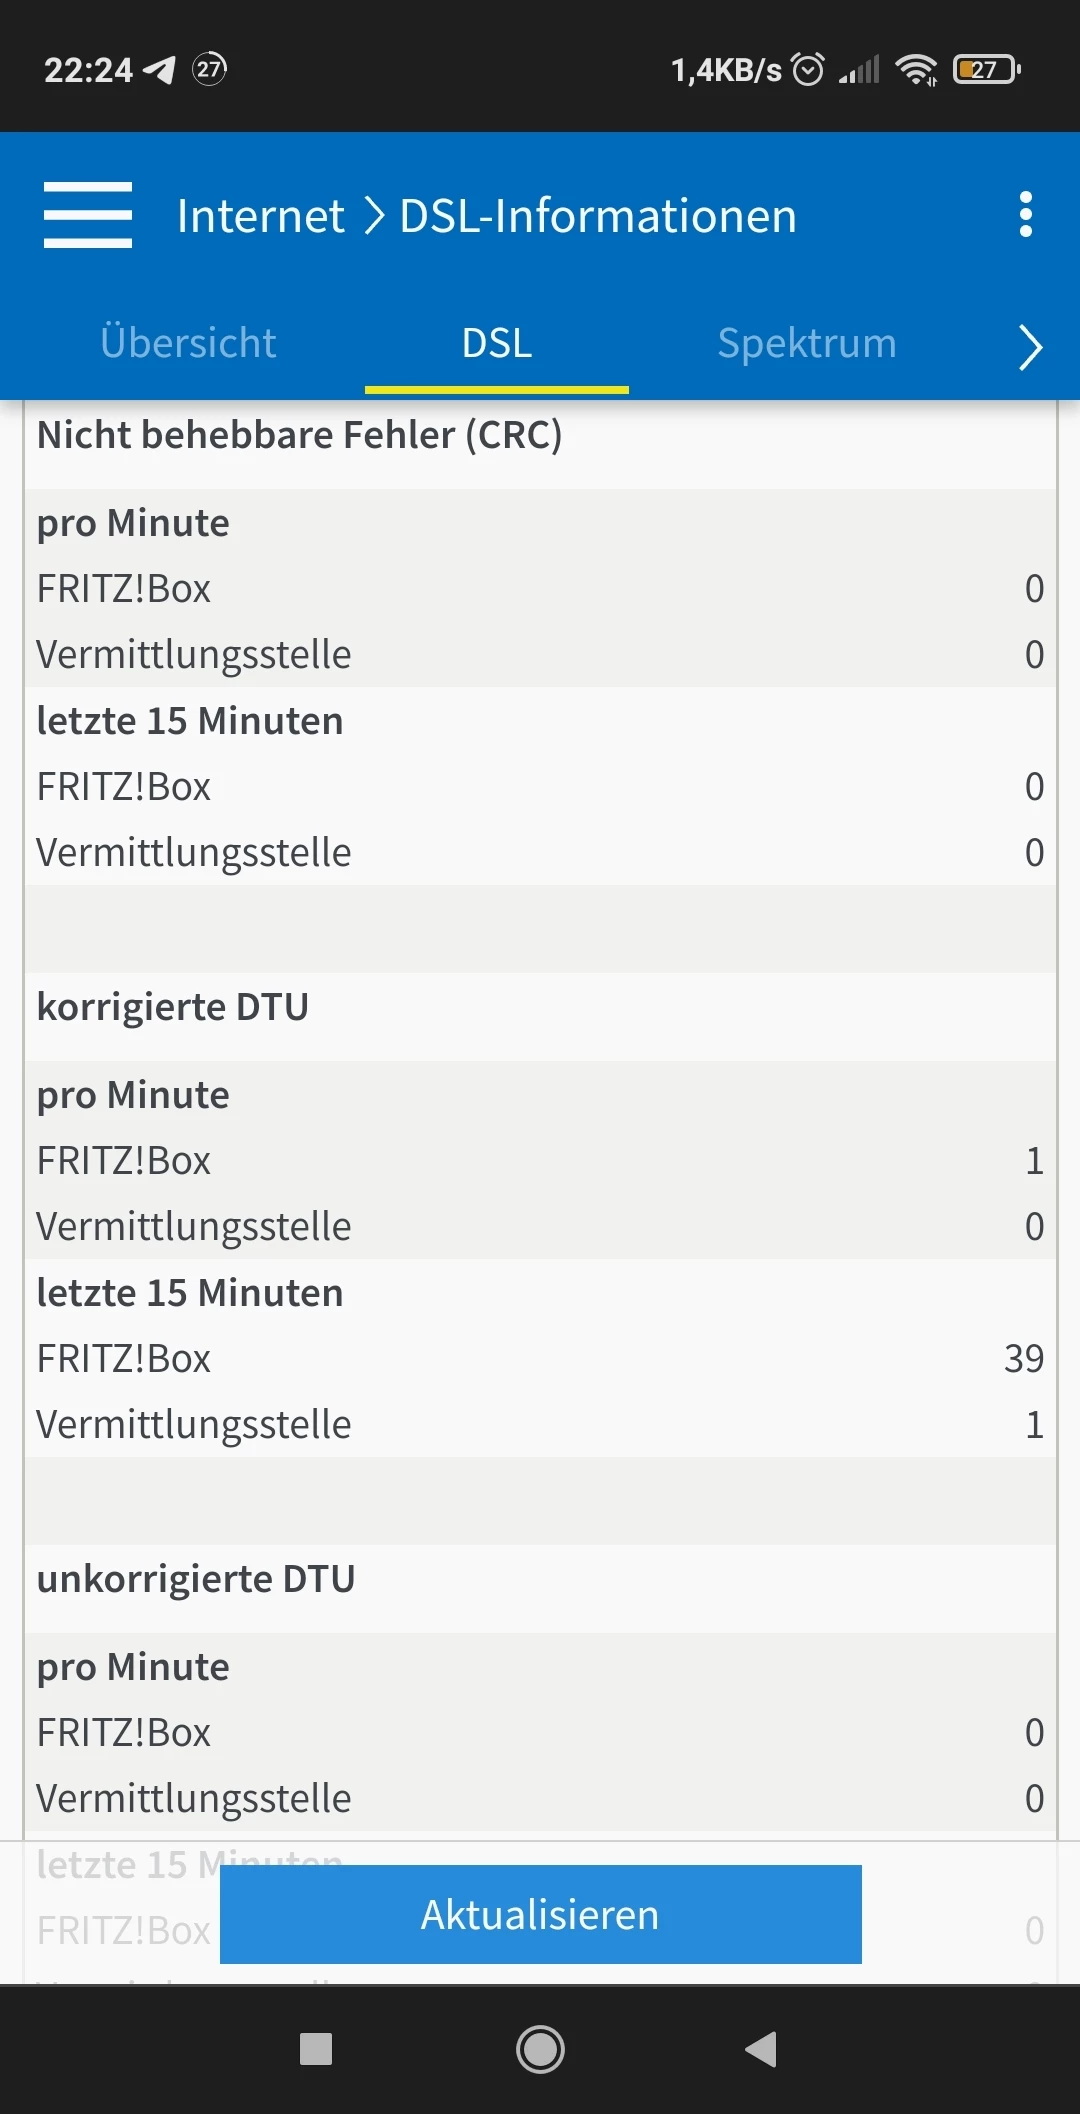Image resolution: width=1080 pixels, height=2114 pixels.
Task: Select the DSL tab
Action: click(497, 343)
